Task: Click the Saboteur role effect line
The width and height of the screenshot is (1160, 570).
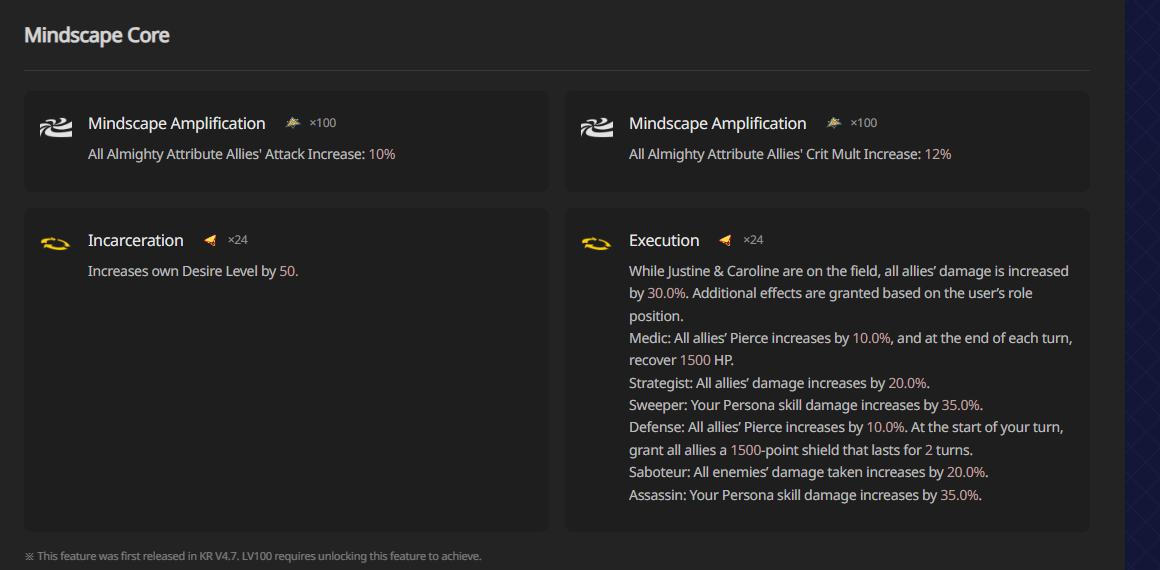Action: 809,472
